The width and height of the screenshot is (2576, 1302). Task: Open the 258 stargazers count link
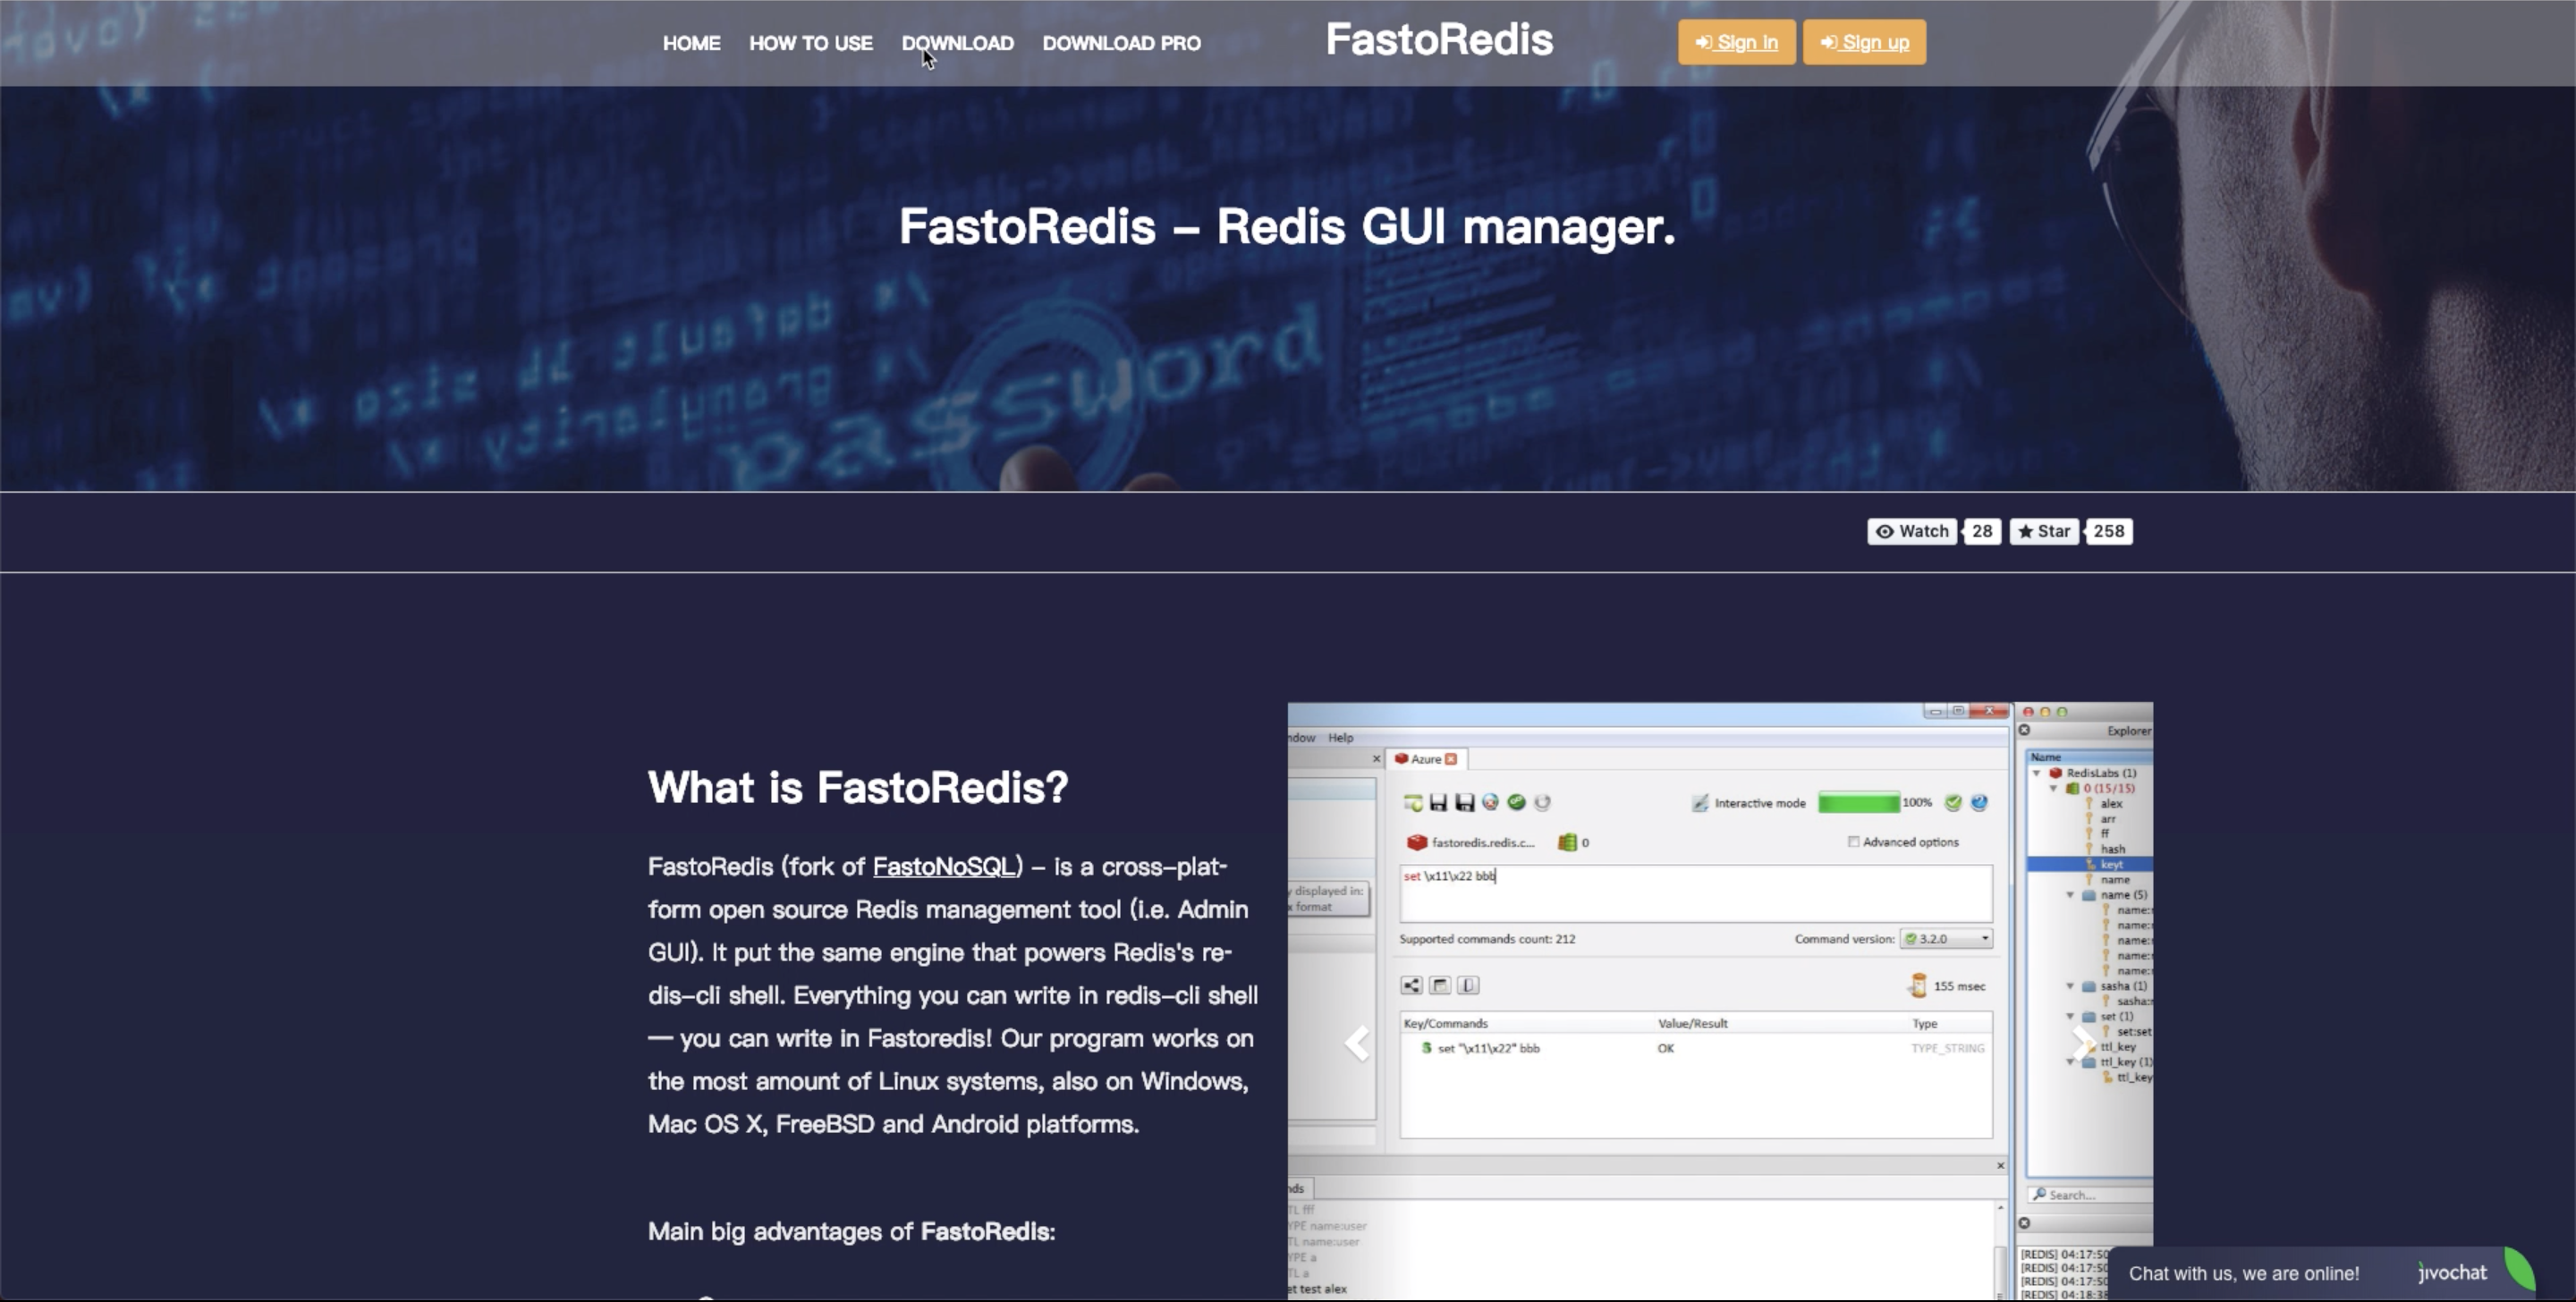click(x=2109, y=531)
